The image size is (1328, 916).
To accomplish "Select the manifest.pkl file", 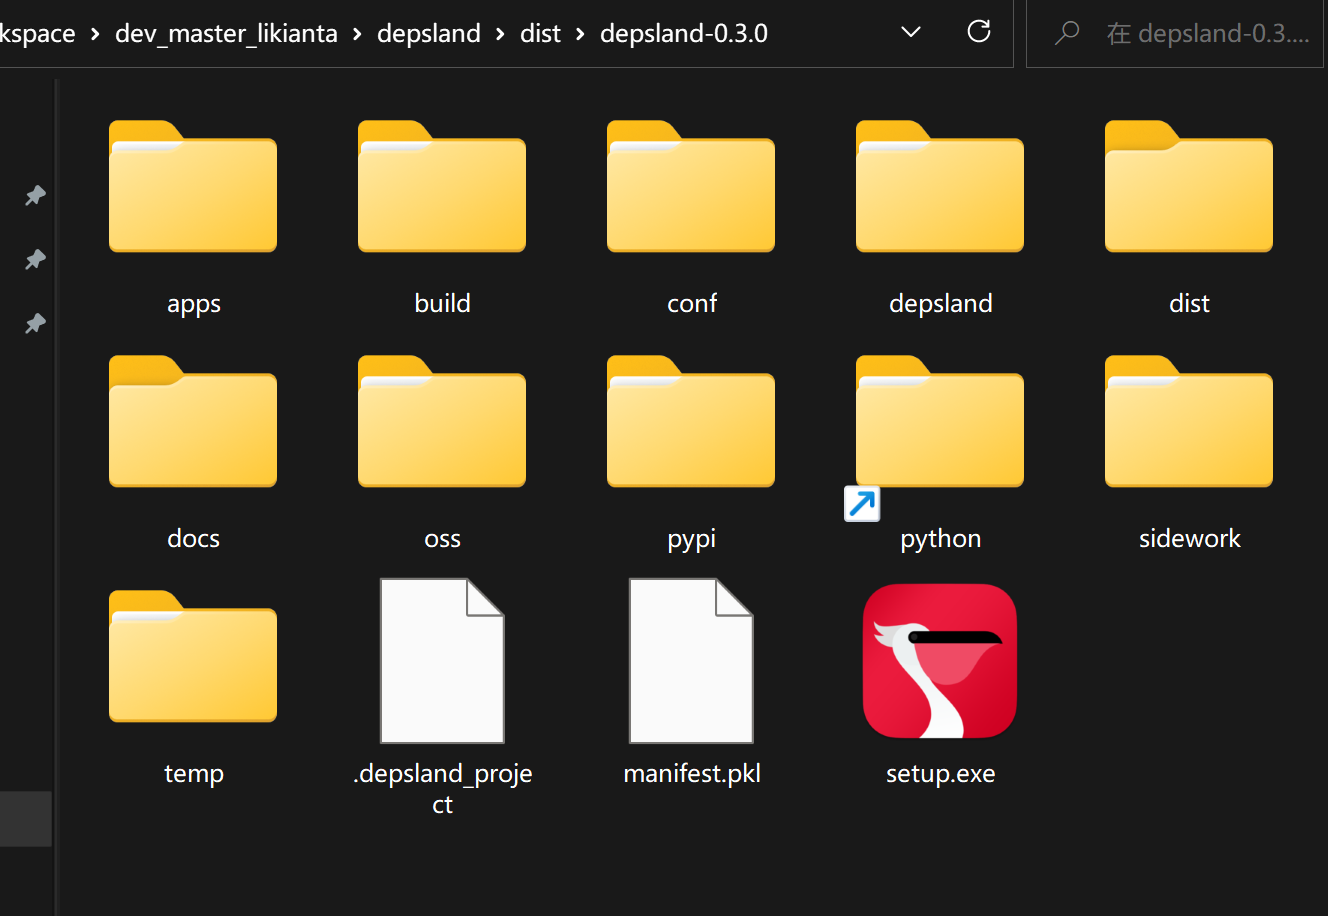I will [691, 660].
